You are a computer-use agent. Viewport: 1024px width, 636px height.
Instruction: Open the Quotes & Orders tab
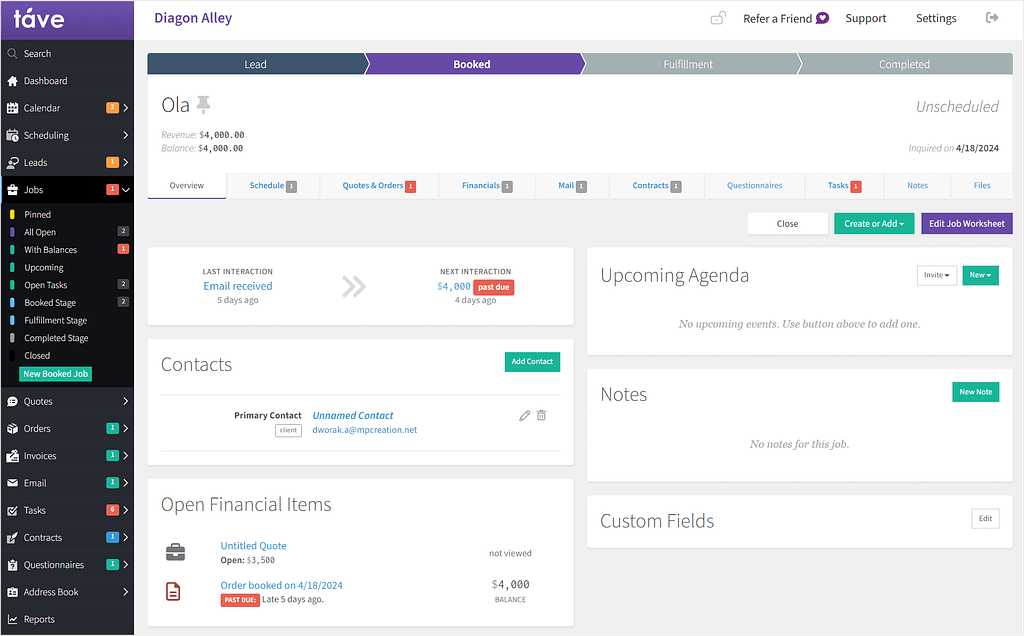click(x=378, y=186)
